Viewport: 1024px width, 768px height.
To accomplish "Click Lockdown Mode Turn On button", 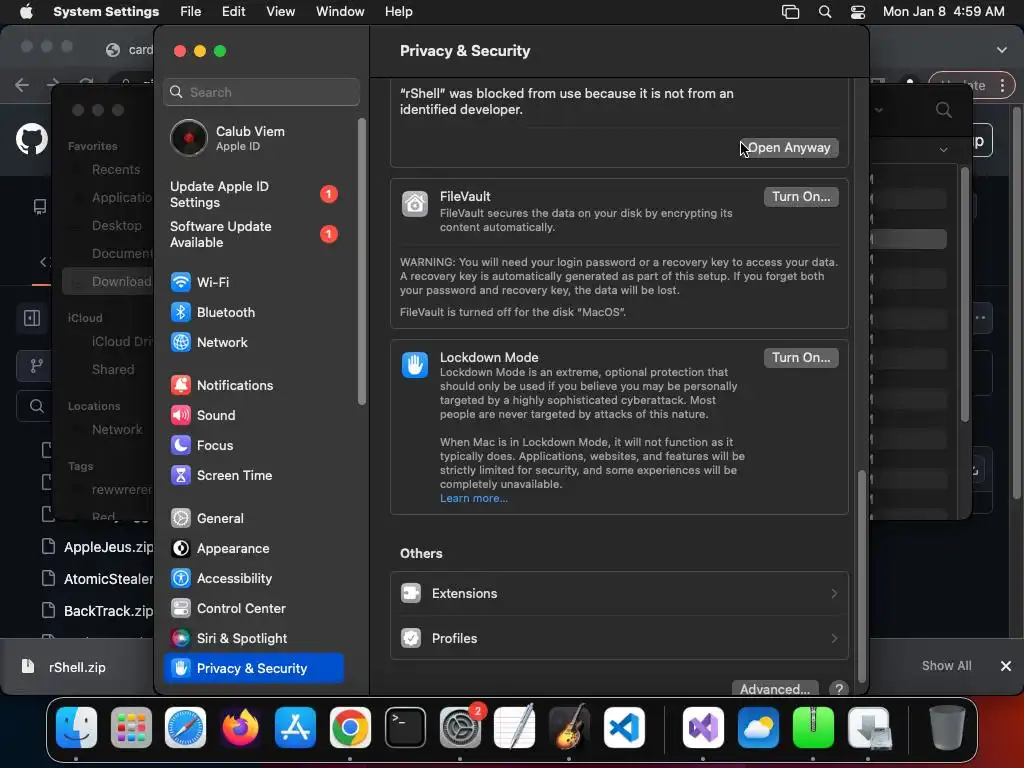I will pyautogui.click(x=801, y=357).
